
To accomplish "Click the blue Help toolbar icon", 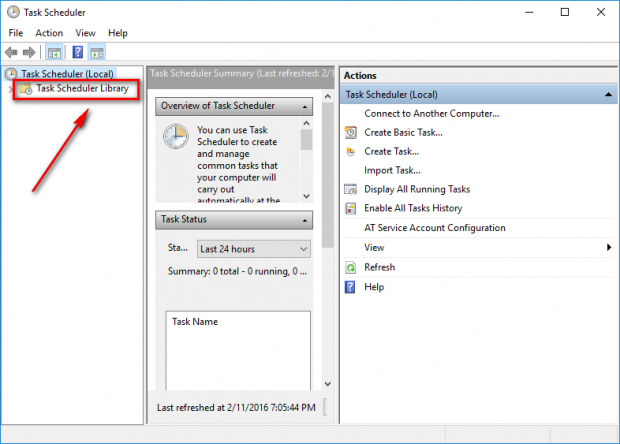I will 78,52.
